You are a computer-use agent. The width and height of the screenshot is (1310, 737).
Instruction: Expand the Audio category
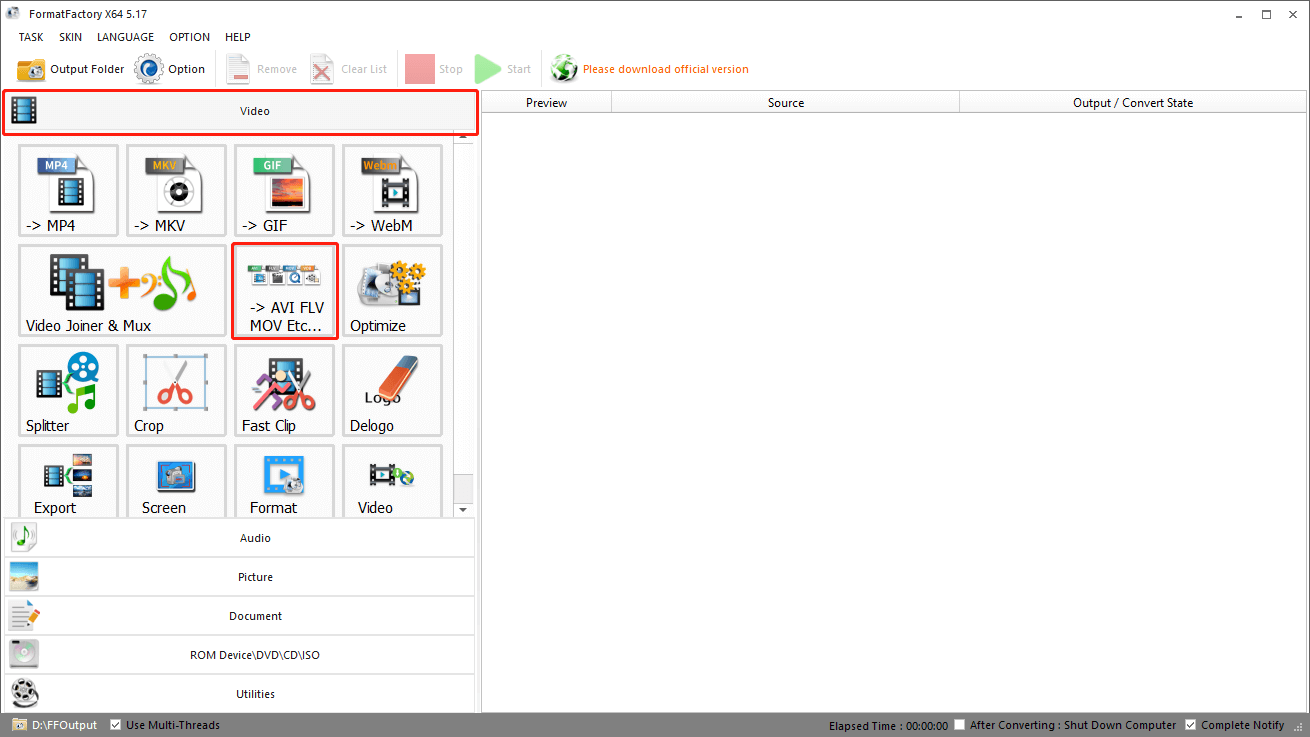(x=240, y=538)
